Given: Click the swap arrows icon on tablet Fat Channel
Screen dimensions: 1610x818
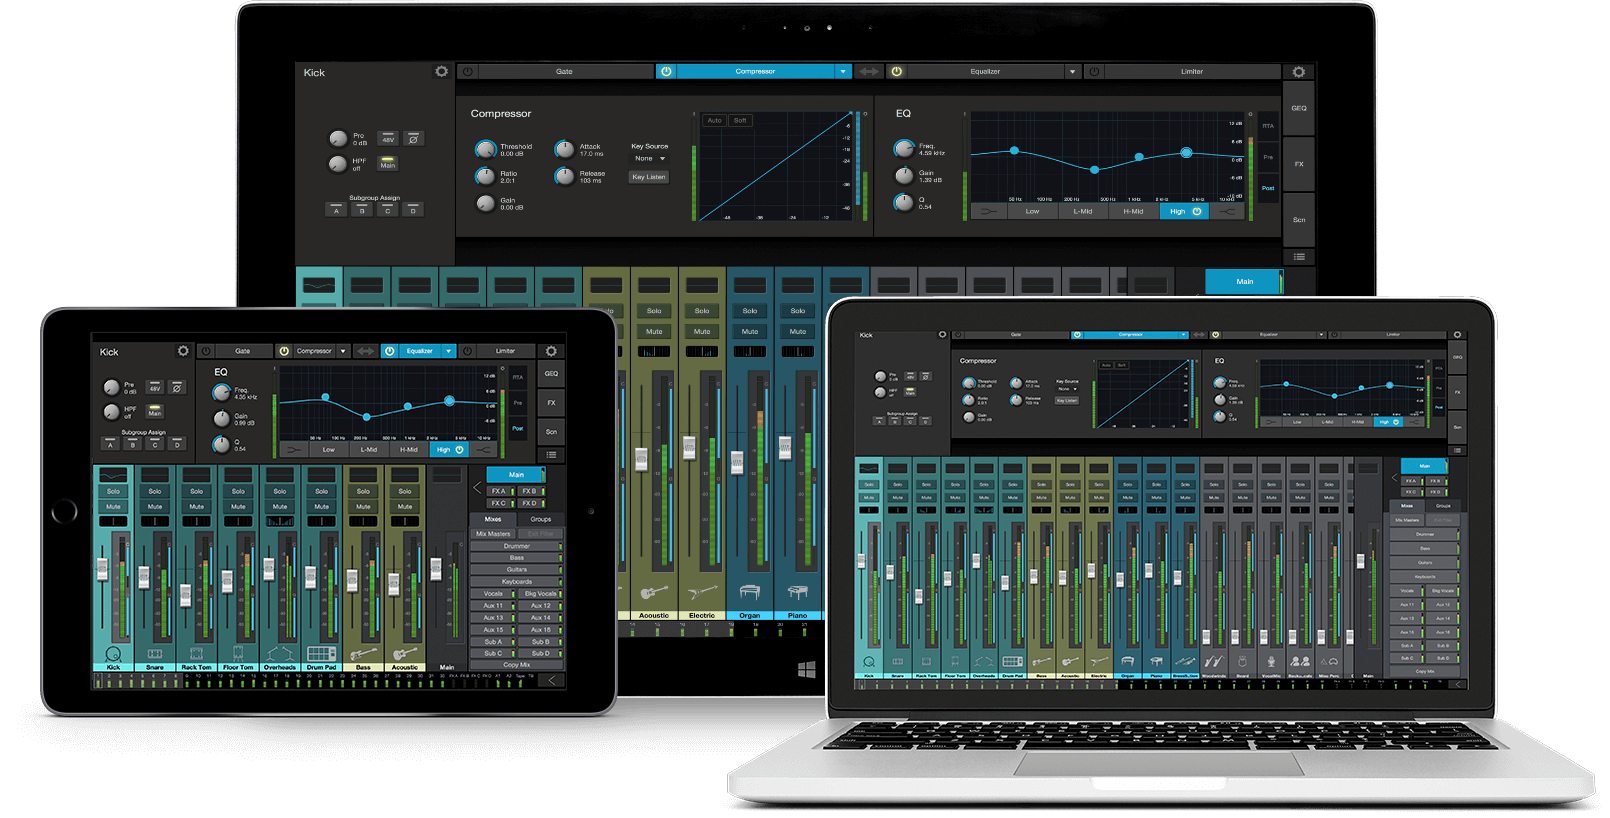Looking at the screenshot, I should pos(366,351).
